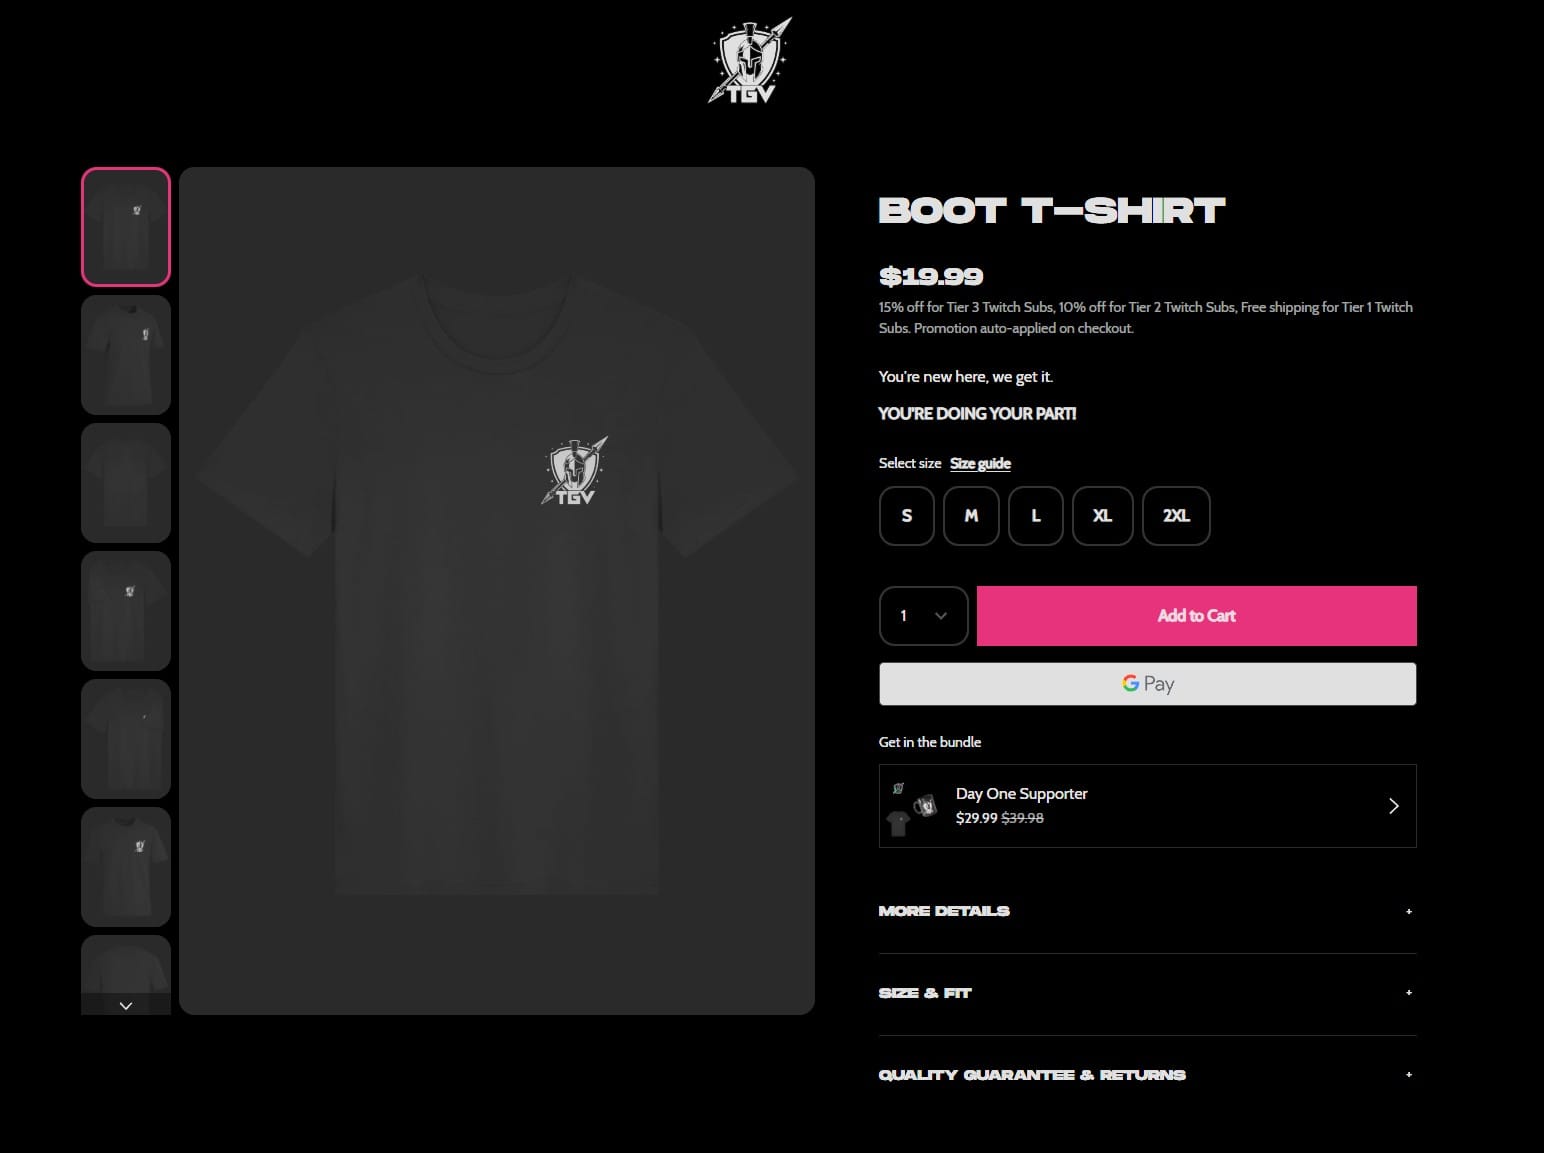Image resolution: width=1544 pixels, height=1153 pixels.
Task: Expand the Size & Fit section
Action: [1147, 993]
